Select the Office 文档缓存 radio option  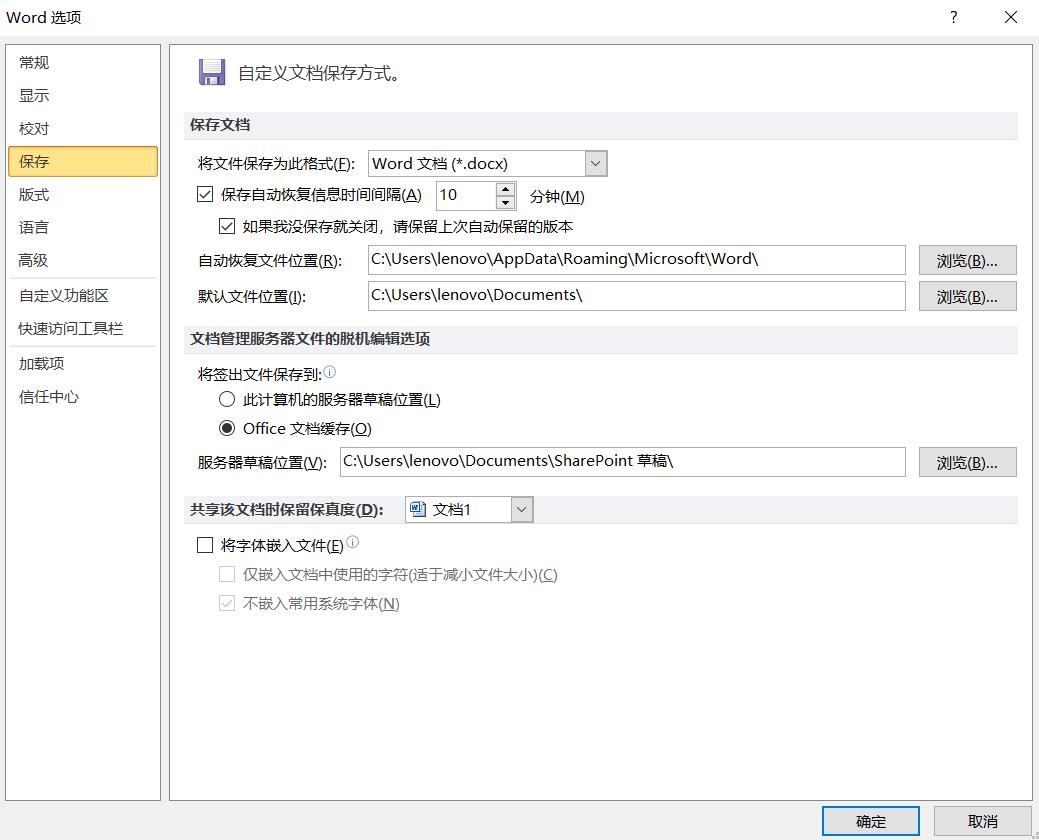[x=228, y=426]
